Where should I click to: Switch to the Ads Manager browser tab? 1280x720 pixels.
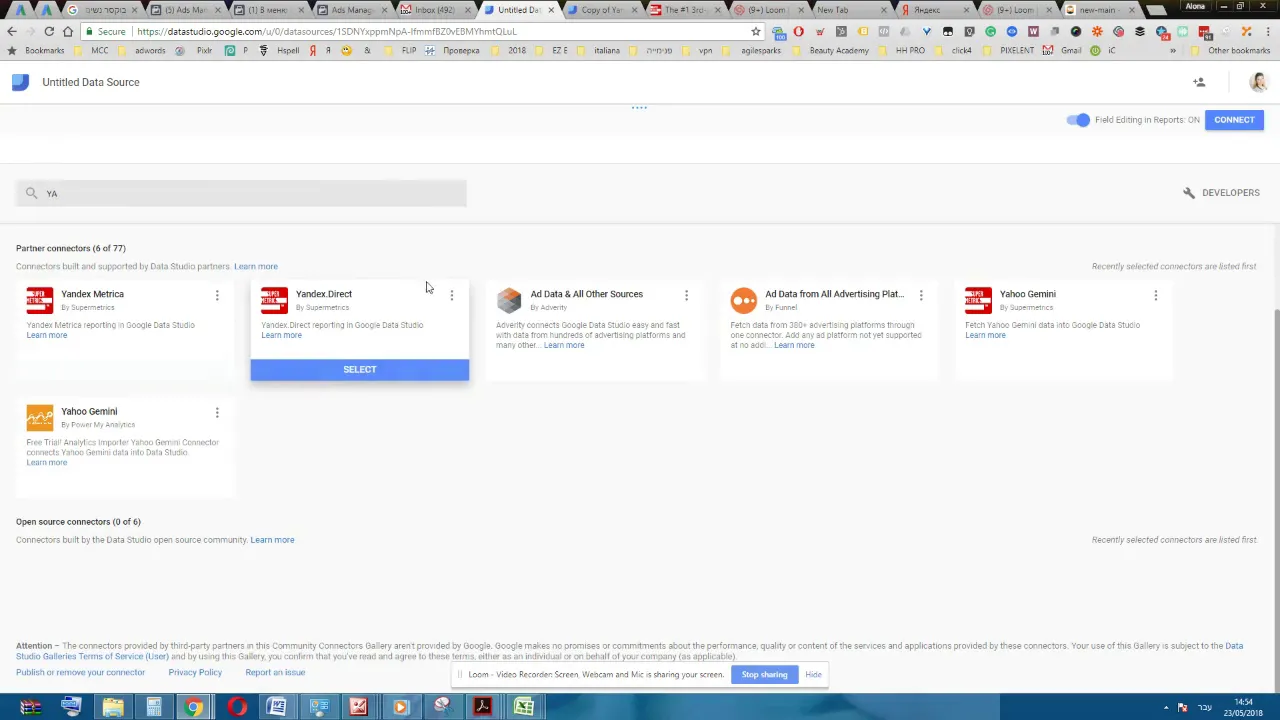click(x=351, y=10)
